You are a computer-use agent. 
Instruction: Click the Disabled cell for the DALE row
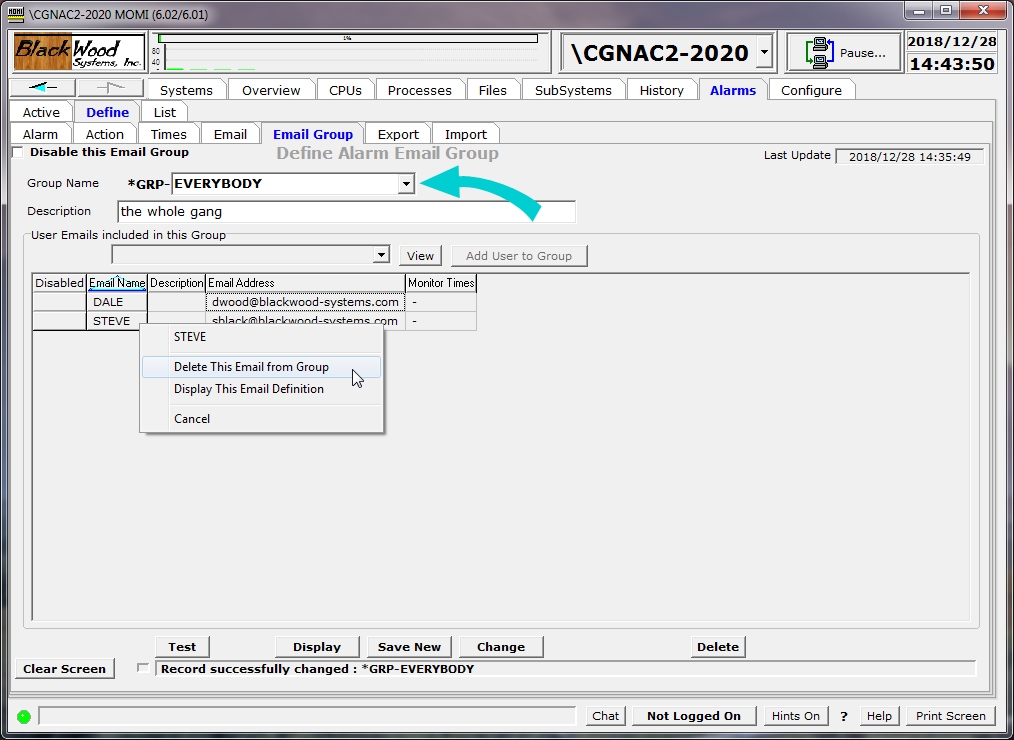click(x=60, y=302)
